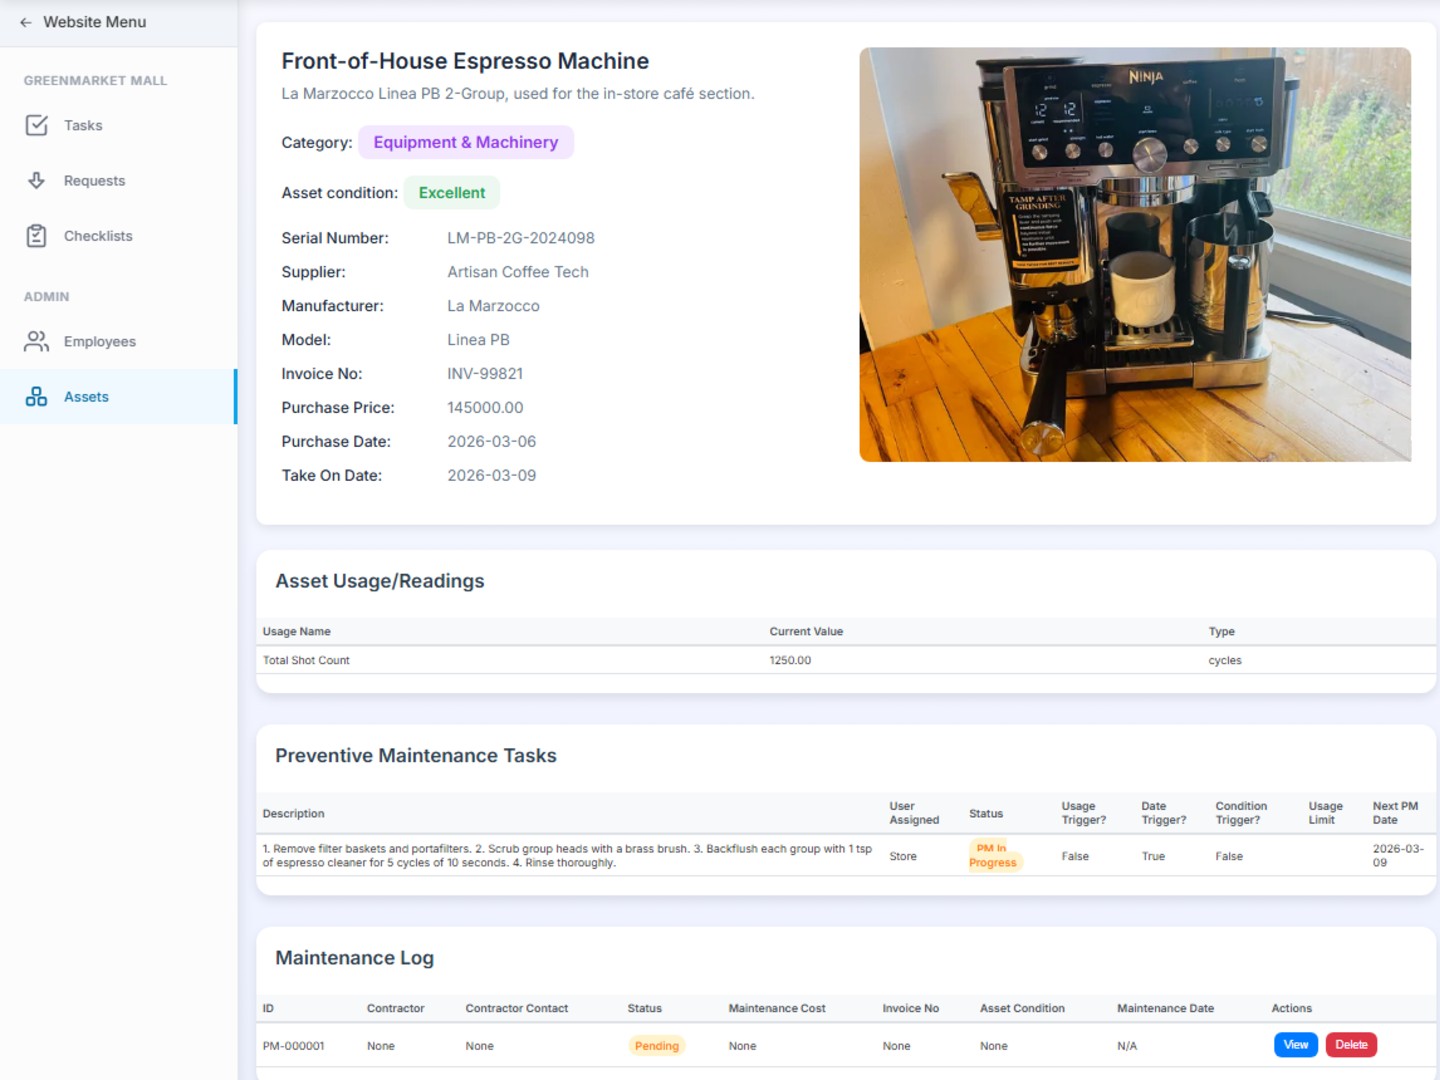Click the Employees people icon
The width and height of the screenshot is (1440, 1080).
37,341
